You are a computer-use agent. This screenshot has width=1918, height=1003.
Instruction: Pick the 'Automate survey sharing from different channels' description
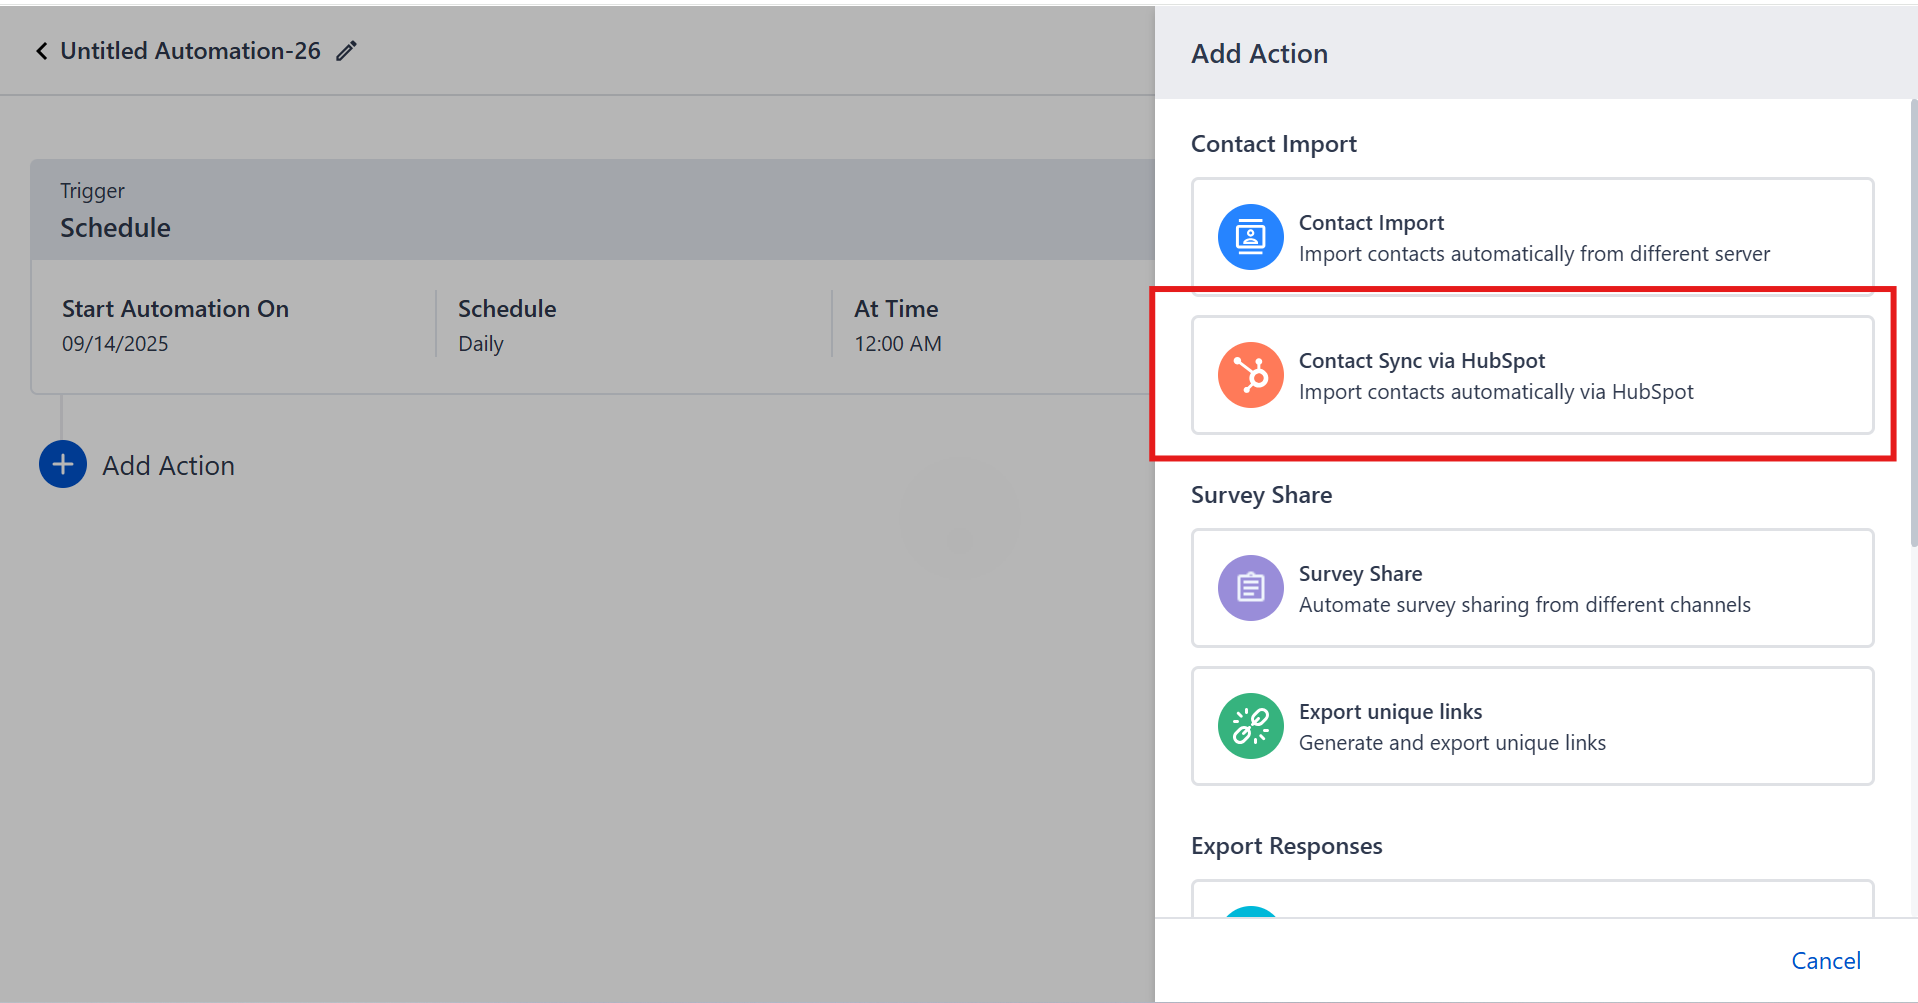coord(1524,605)
